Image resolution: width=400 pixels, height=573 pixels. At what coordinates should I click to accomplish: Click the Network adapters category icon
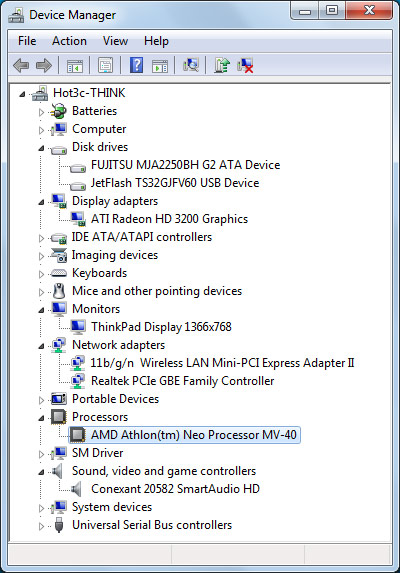pyautogui.click(x=59, y=345)
